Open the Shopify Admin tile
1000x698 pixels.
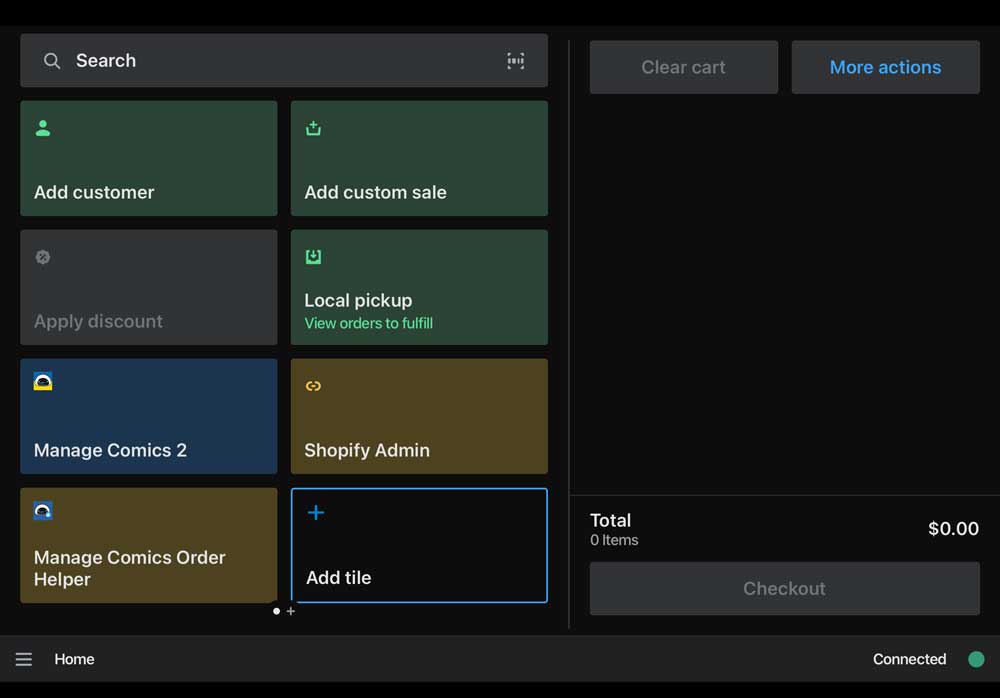[419, 416]
